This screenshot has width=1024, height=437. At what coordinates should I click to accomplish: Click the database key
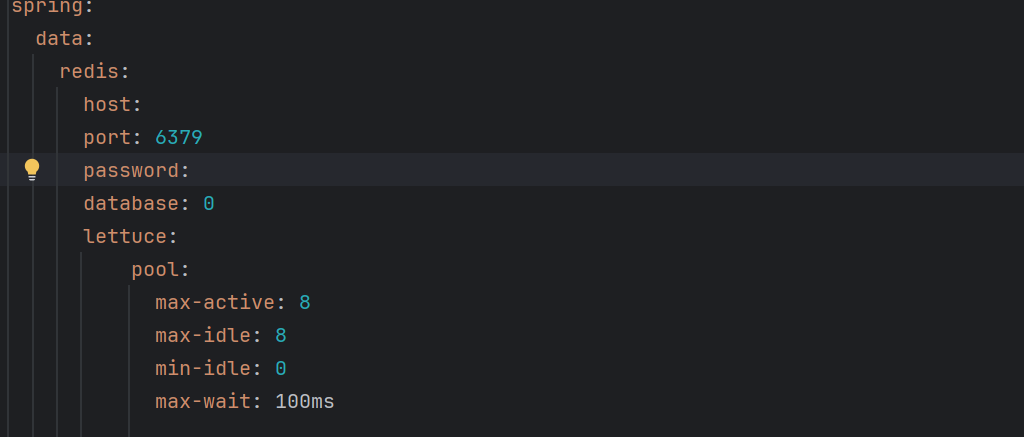tap(131, 204)
